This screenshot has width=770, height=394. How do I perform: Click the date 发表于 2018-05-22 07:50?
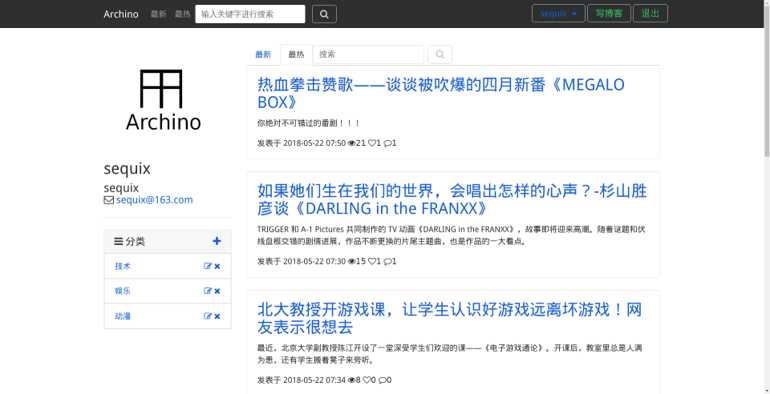[x=302, y=143]
